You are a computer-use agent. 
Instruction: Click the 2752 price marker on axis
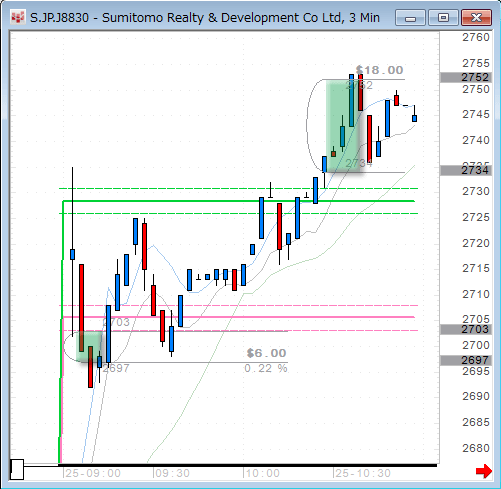[x=466, y=77]
